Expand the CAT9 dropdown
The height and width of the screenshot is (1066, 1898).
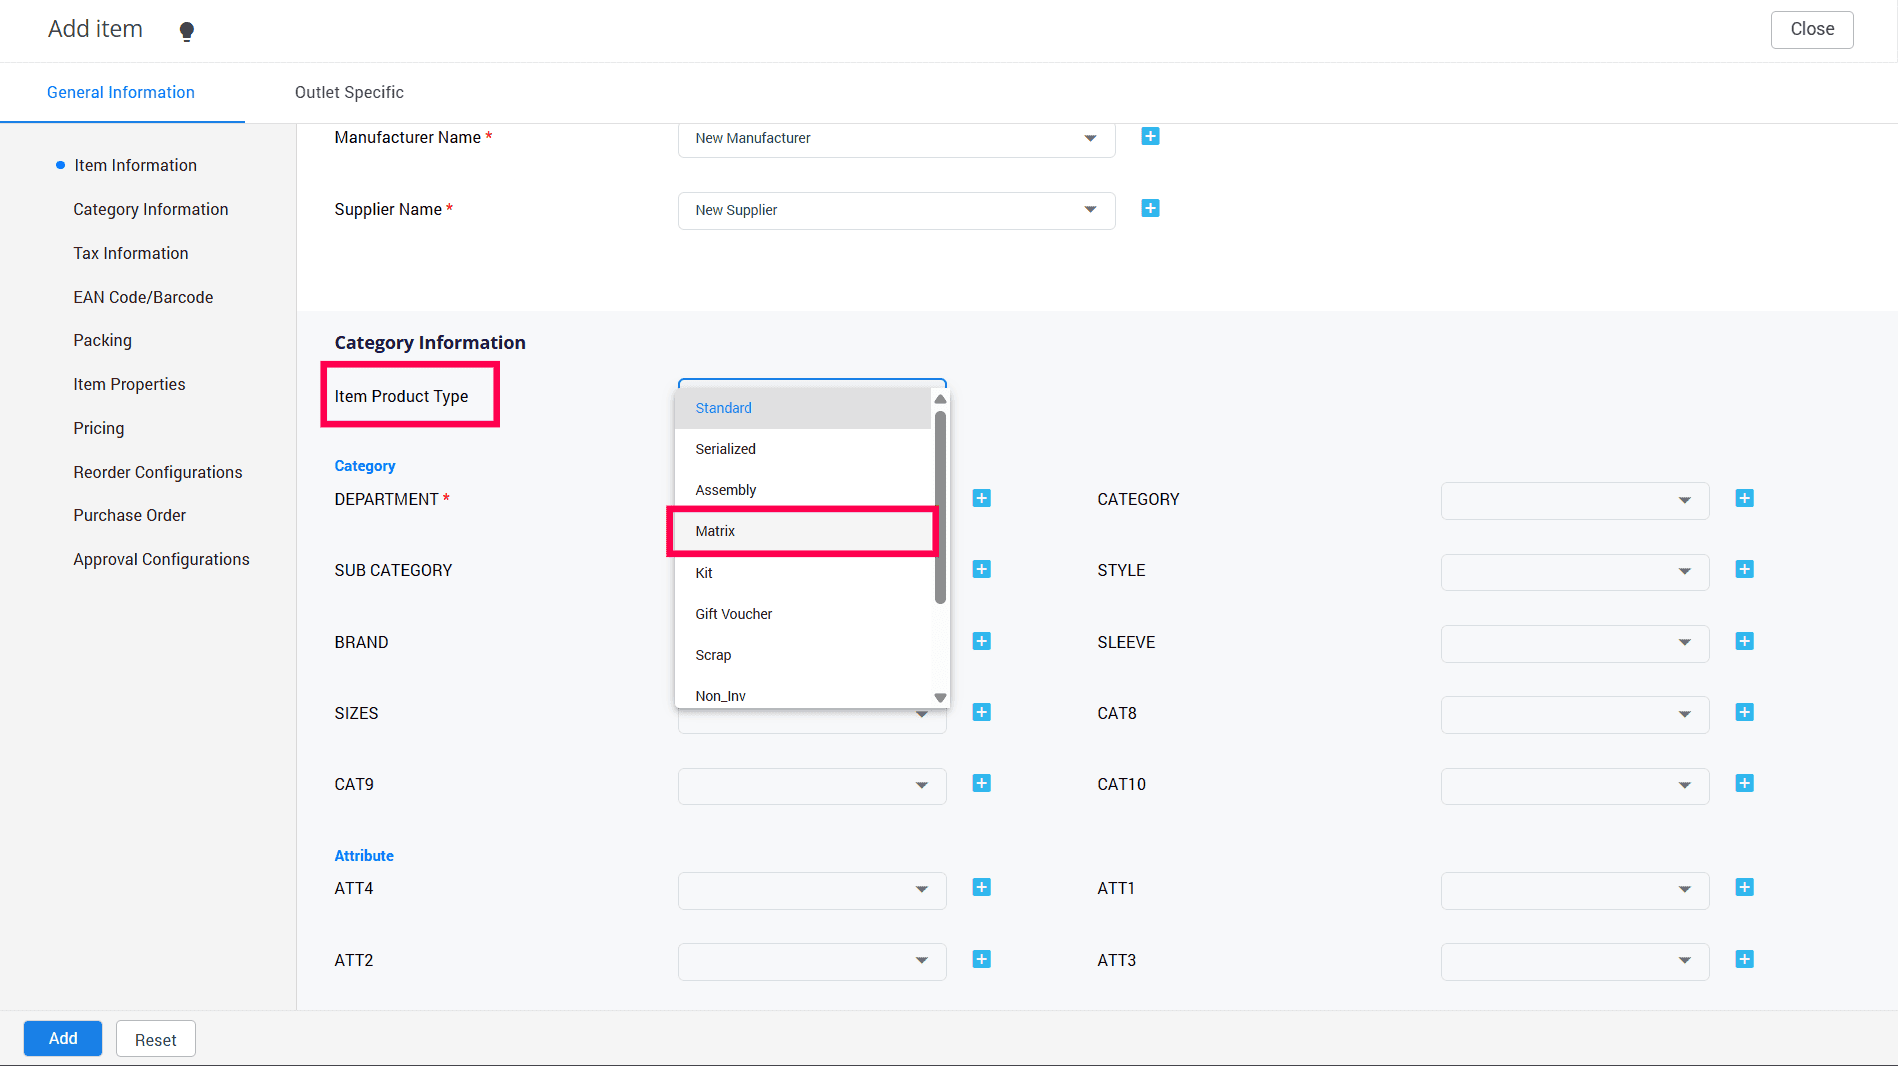click(x=812, y=786)
